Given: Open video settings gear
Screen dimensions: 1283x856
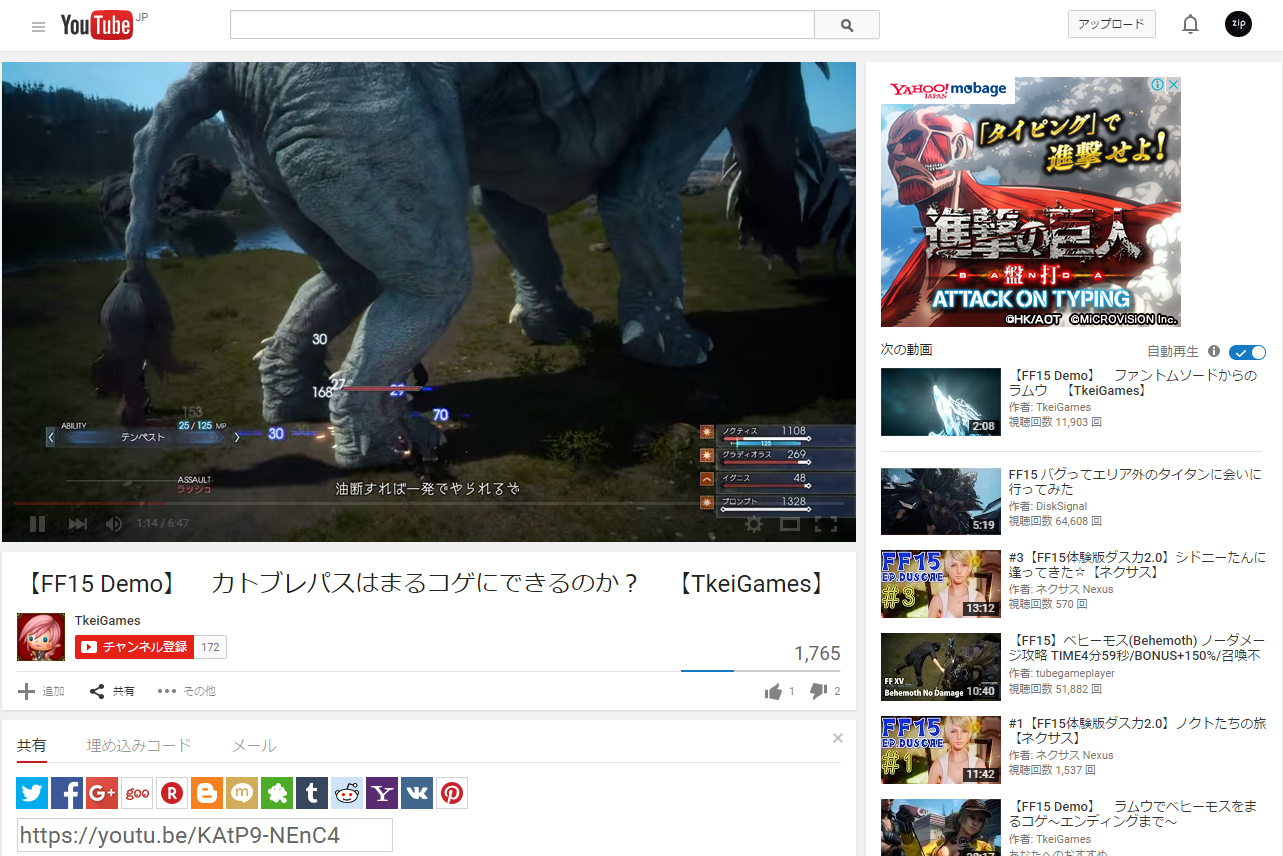Looking at the screenshot, I should pyautogui.click(x=754, y=523).
